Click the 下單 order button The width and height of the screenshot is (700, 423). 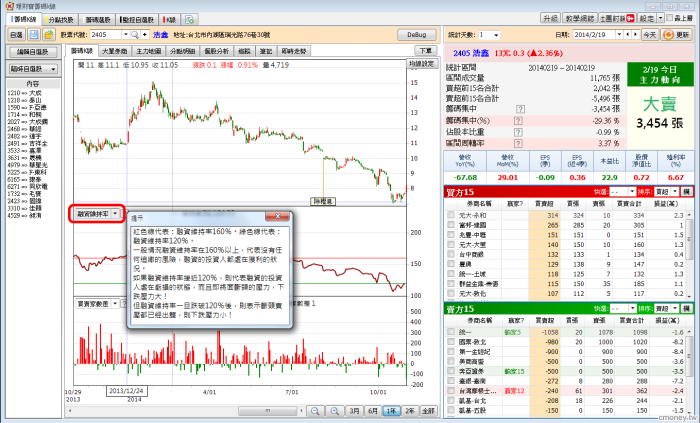pos(425,50)
